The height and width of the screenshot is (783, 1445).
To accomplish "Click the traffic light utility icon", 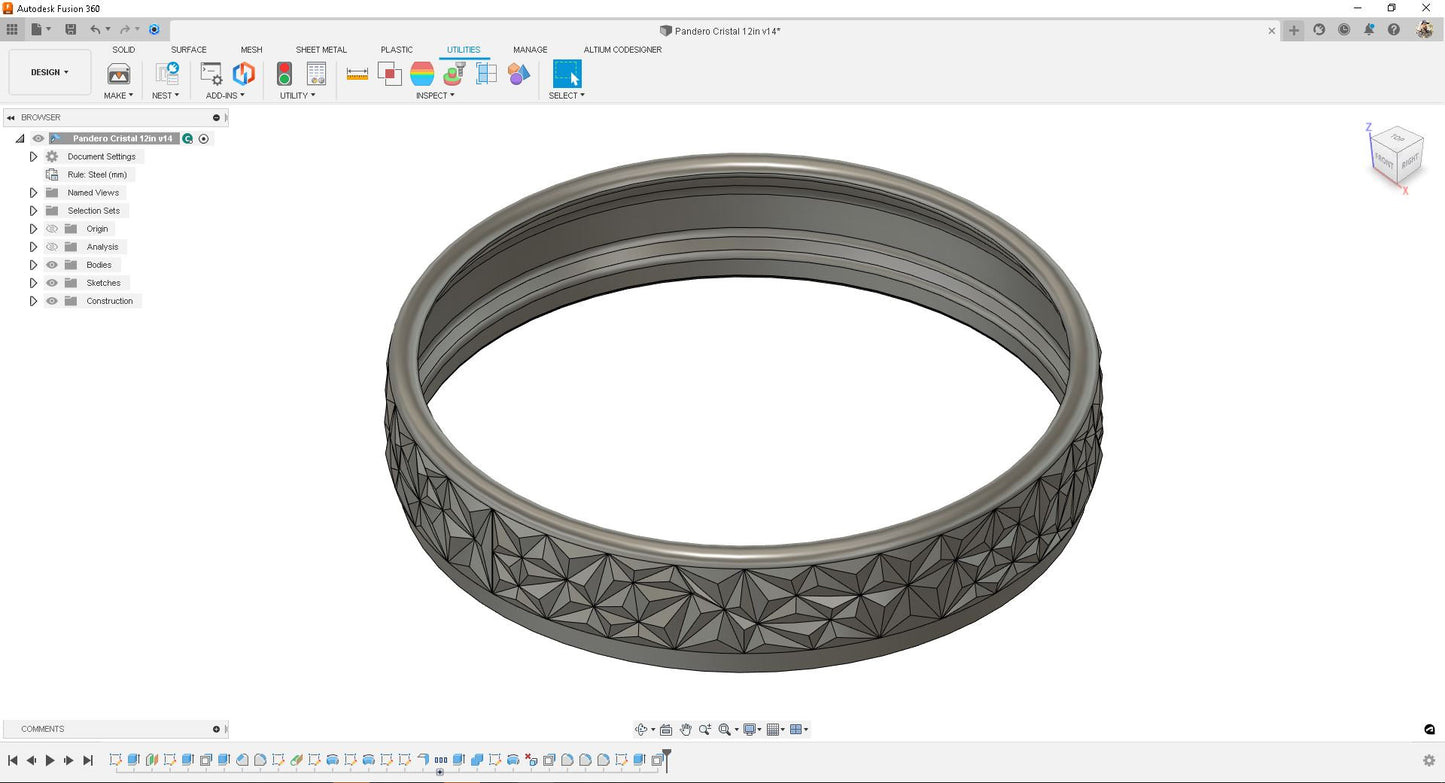I will 284,74.
